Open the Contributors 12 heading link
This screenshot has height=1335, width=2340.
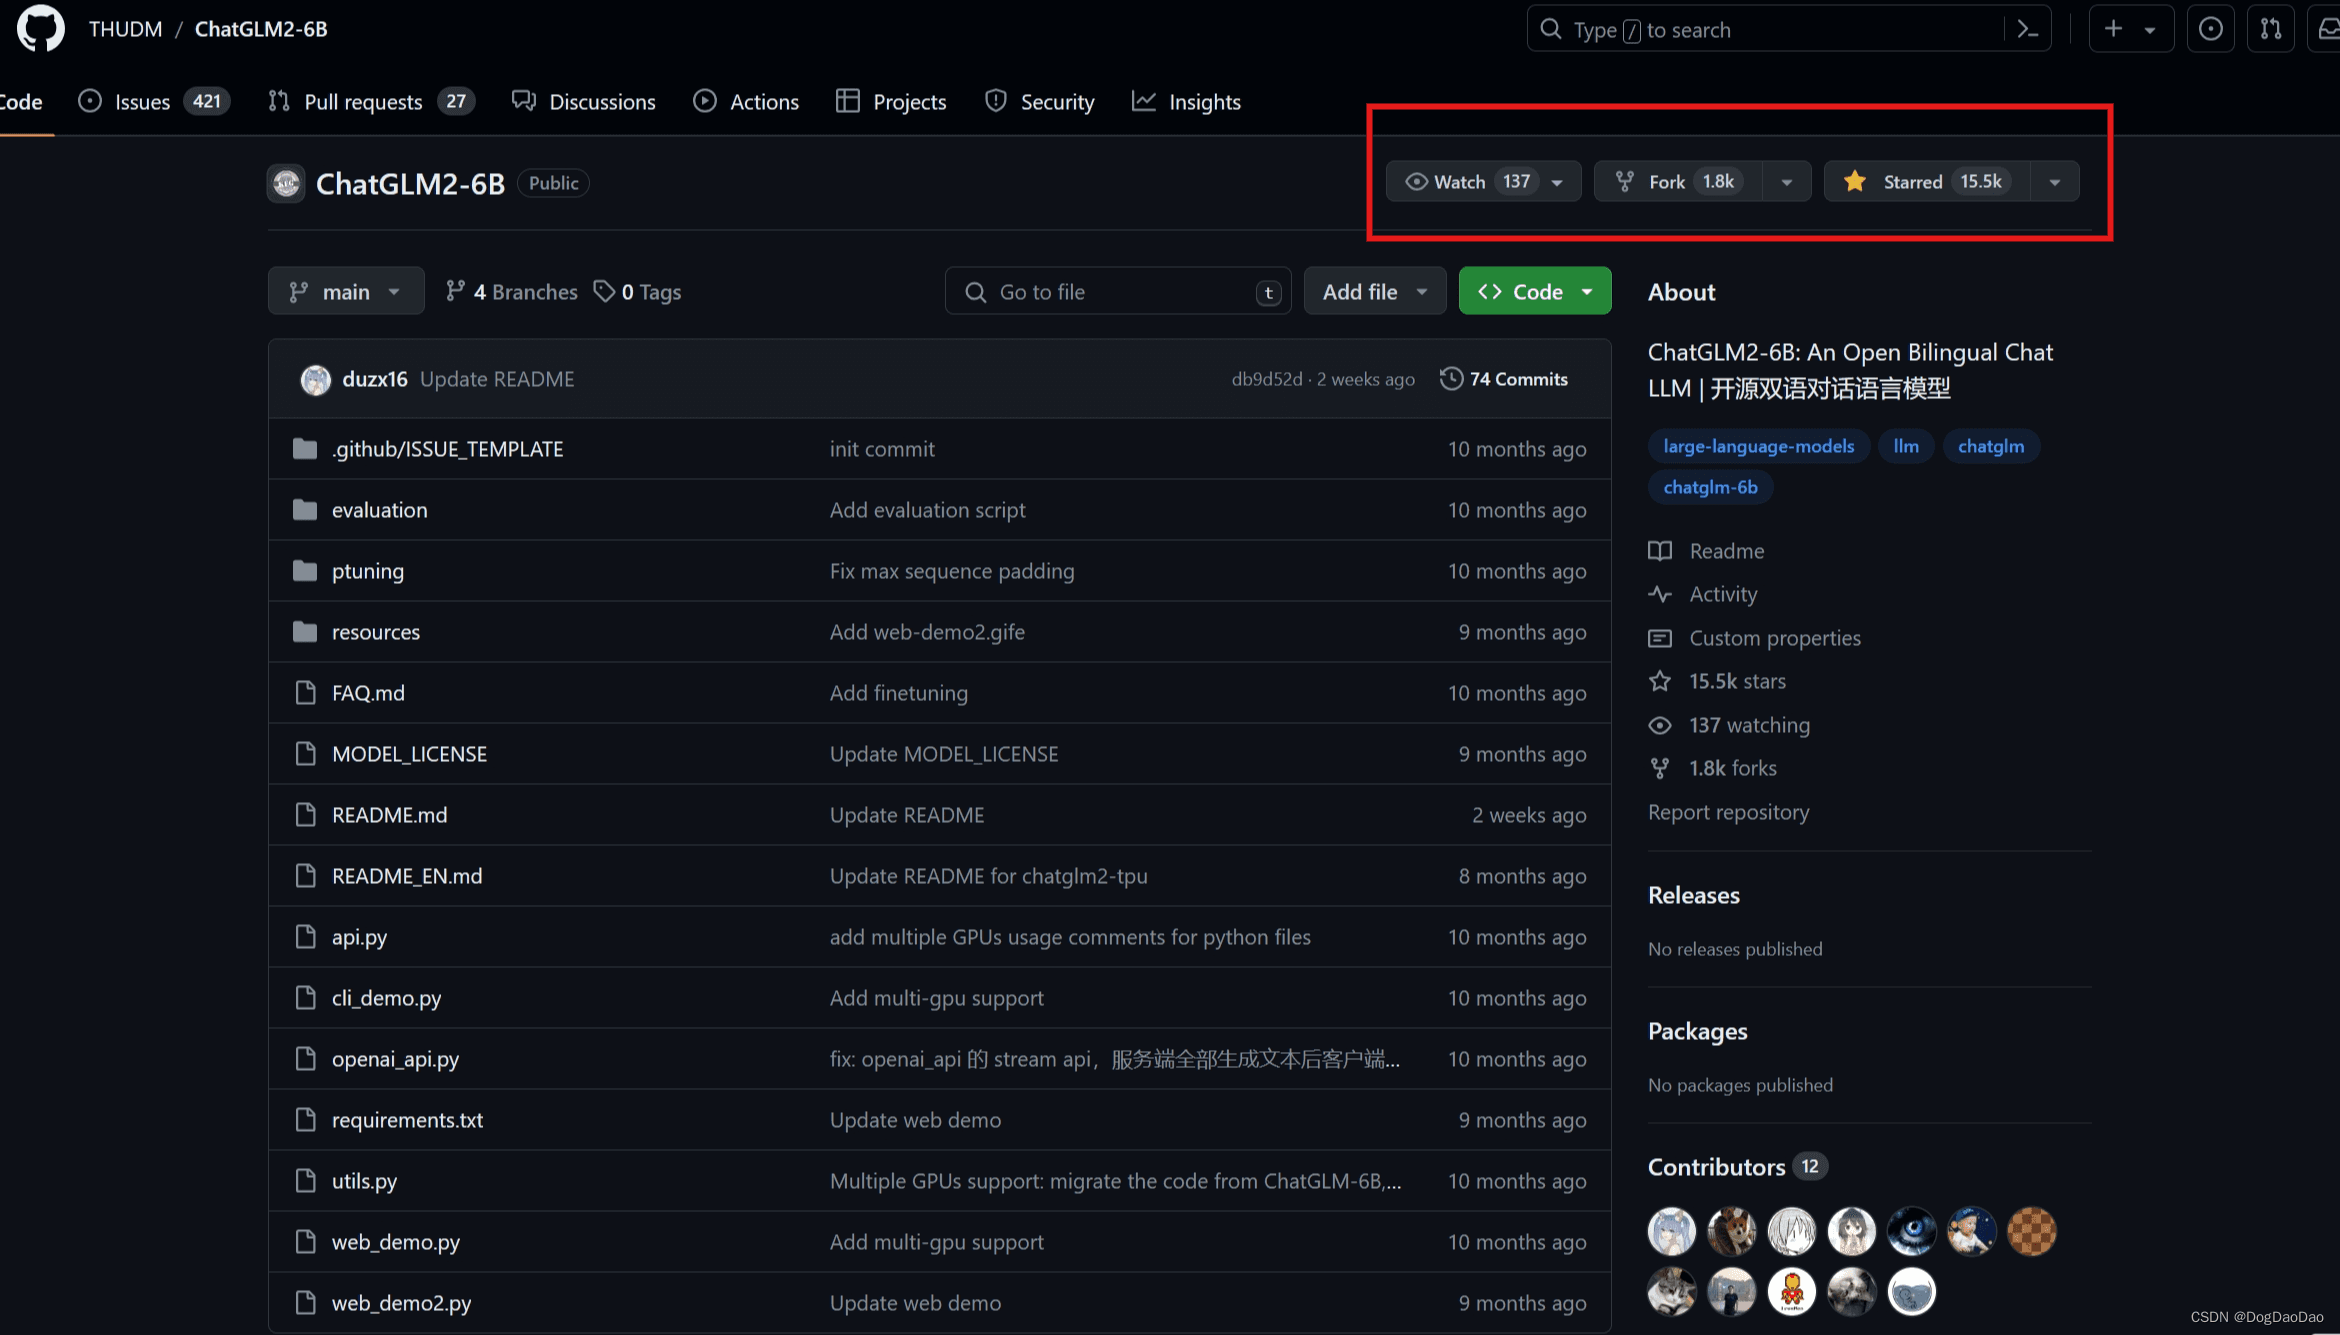click(1737, 1167)
